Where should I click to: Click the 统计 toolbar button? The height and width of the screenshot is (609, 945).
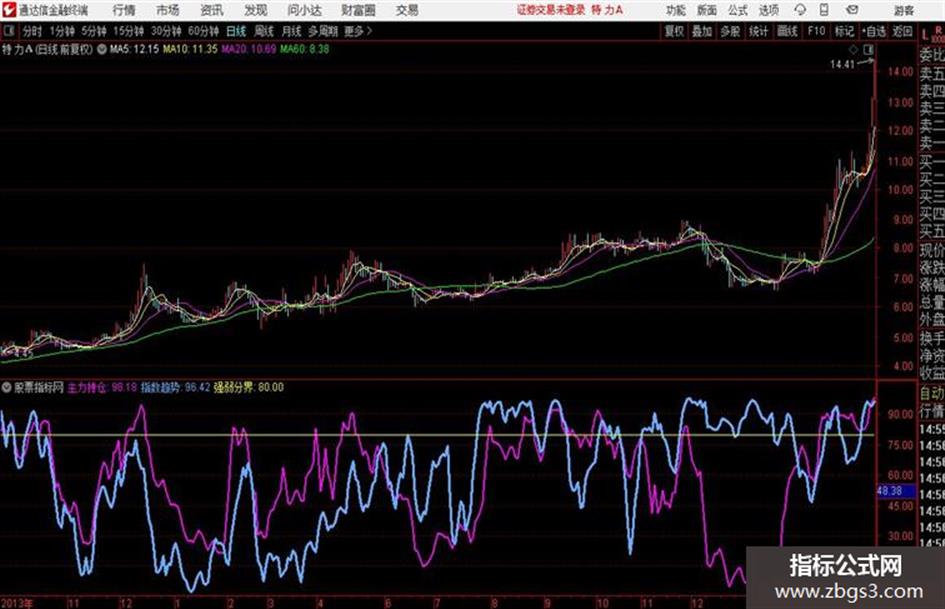[x=758, y=31]
